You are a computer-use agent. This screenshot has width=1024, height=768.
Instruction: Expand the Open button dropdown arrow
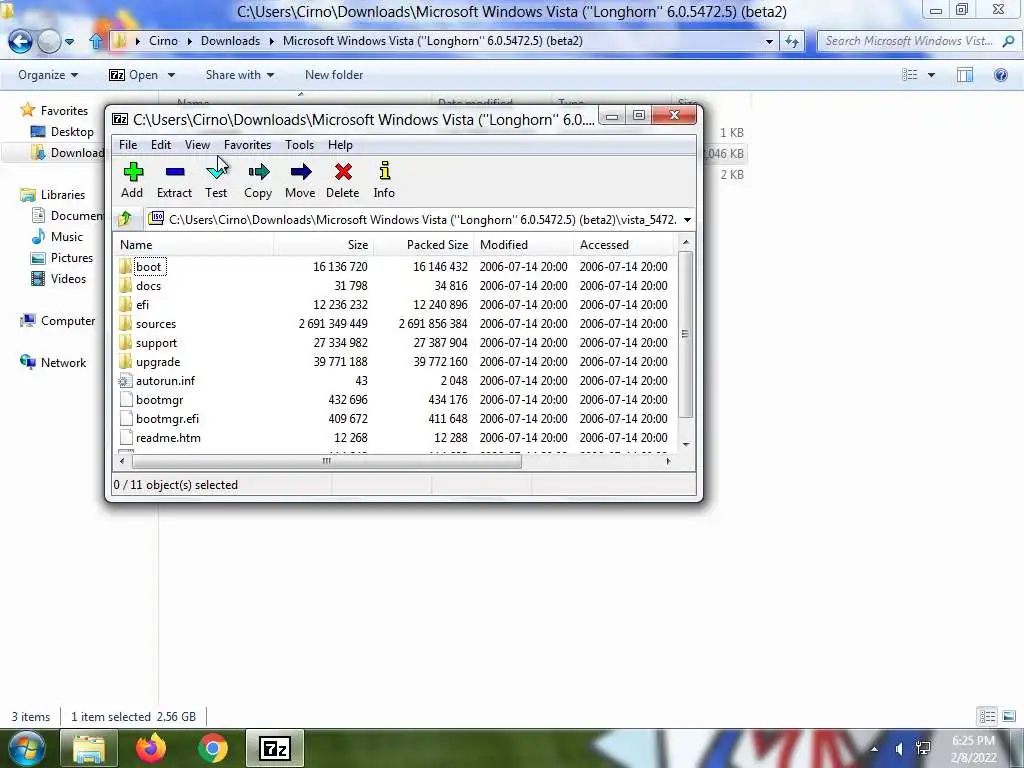[x=171, y=75]
